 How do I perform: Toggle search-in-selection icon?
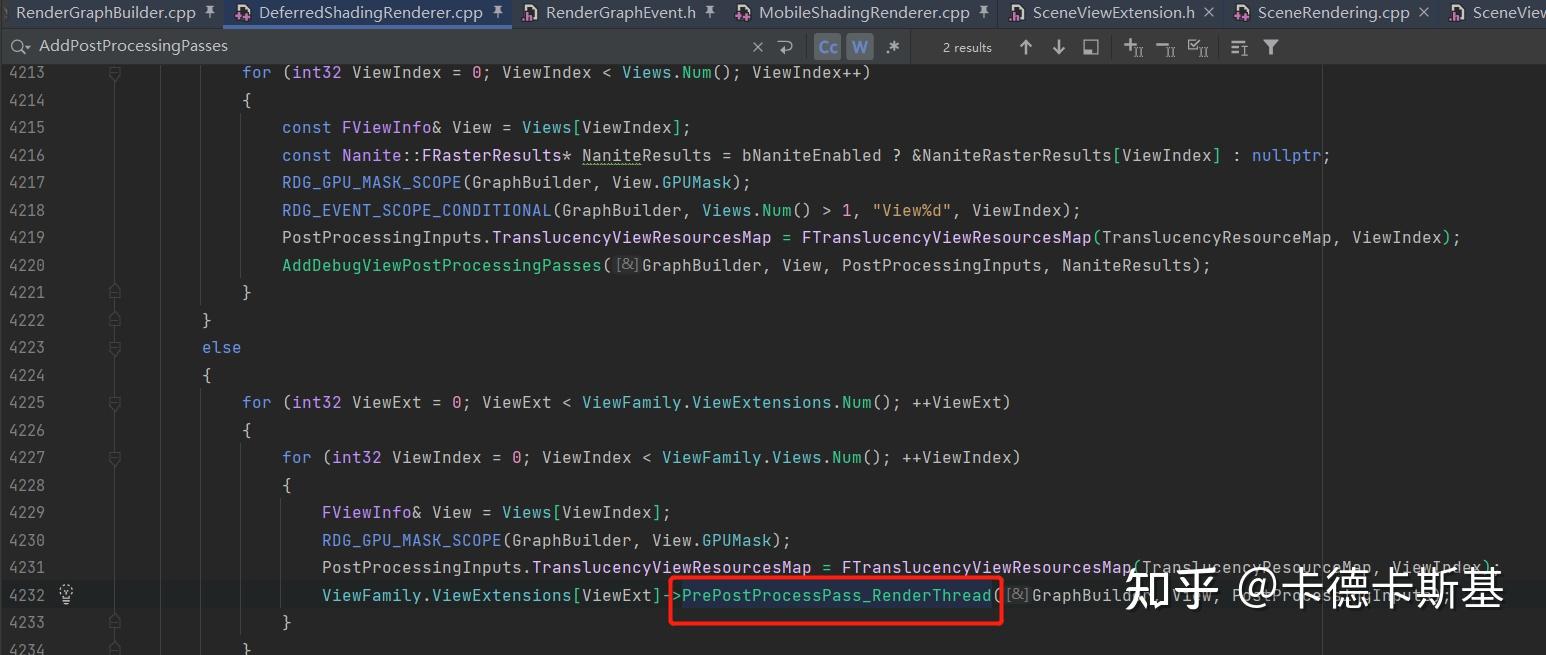coord(1239,47)
